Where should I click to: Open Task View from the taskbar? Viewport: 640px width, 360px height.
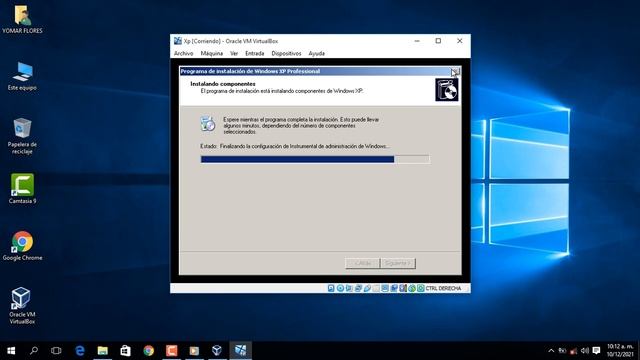pyautogui.click(x=56, y=351)
